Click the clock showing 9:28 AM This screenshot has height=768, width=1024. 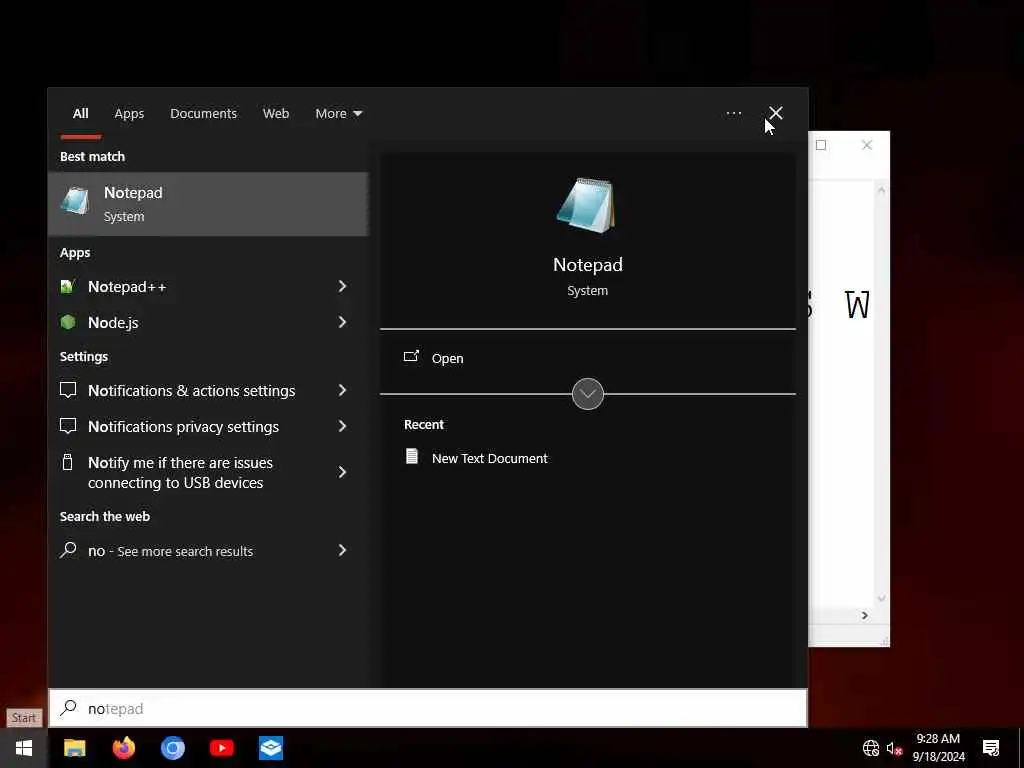click(x=938, y=739)
